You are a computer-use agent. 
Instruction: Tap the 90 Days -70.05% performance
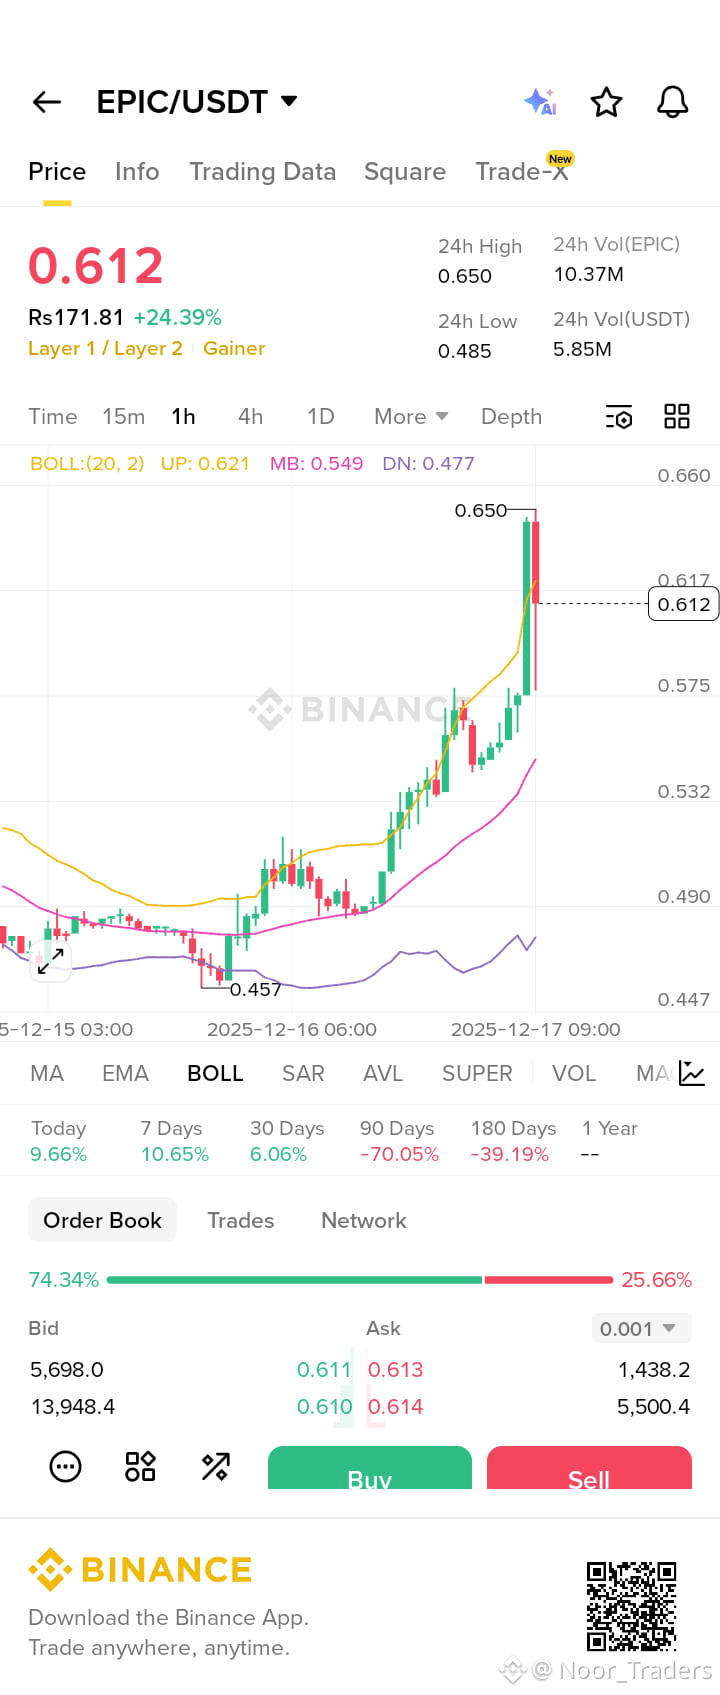point(399,1141)
